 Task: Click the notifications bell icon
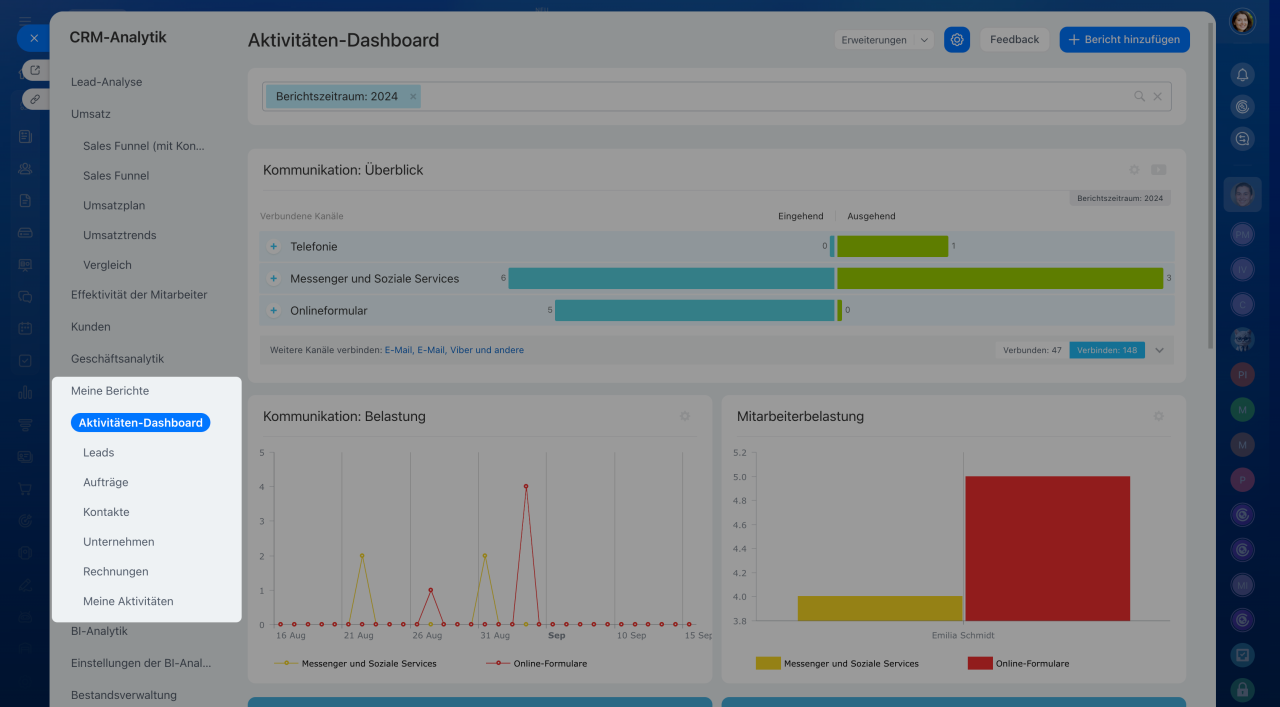pyautogui.click(x=1242, y=75)
